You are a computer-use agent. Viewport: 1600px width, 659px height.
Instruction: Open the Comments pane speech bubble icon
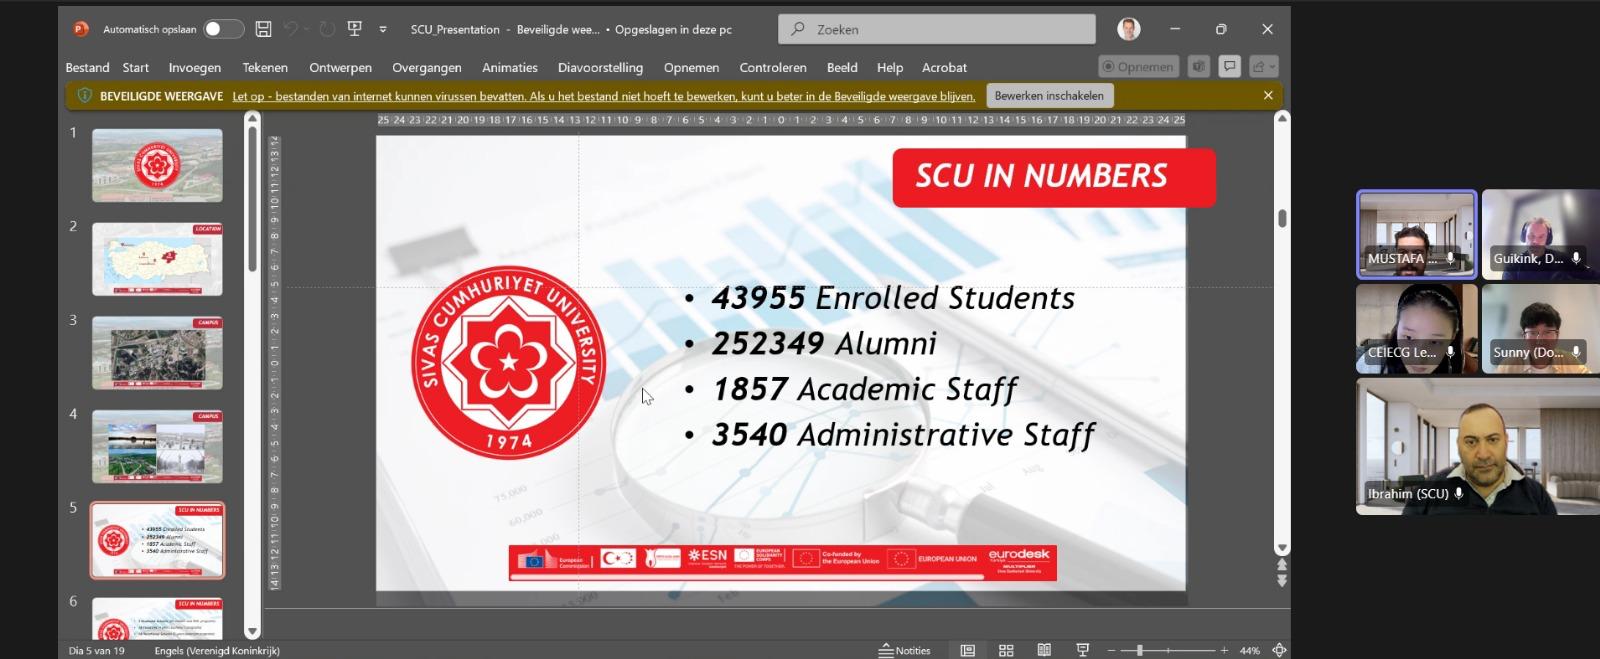(x=1230, y=67)
